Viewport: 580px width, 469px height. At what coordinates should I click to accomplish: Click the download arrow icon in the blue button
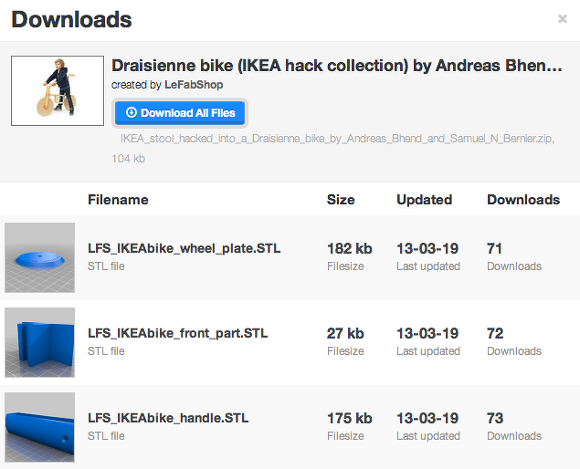pyautogui.click(x=131, y=112)
